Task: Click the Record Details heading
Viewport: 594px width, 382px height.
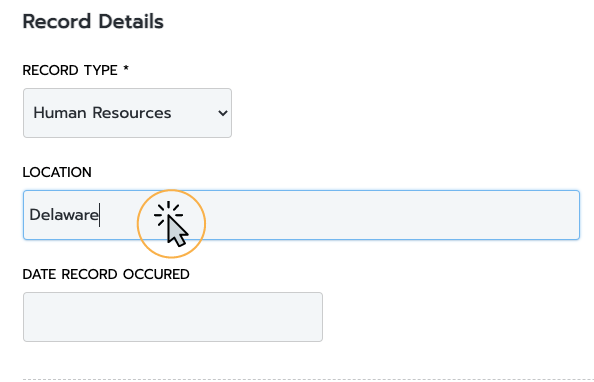Action: click(93, 22)
